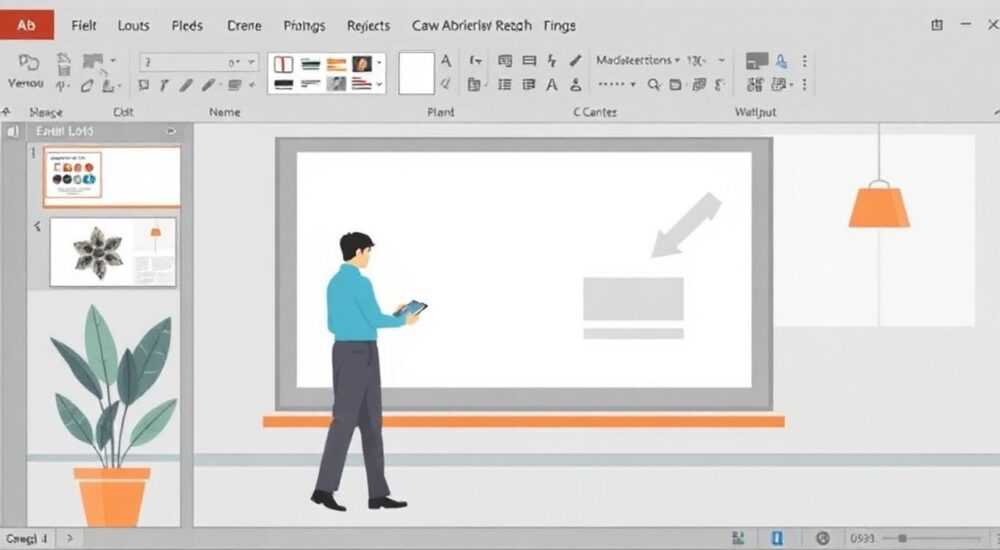The image size is (1000, 550).
Task: Click the Venou button in the ribbon
Action: click(x=26, y=71)
